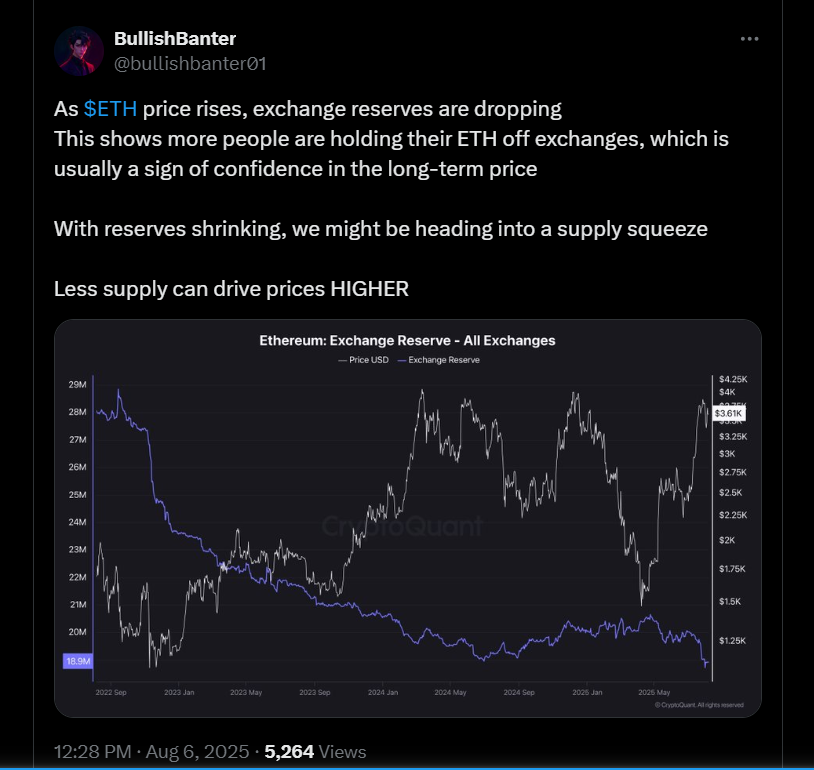The width and height of the screenshot is (814, 770).
Task: Click the 2024 Jan axis label
Action: point(383,692)
